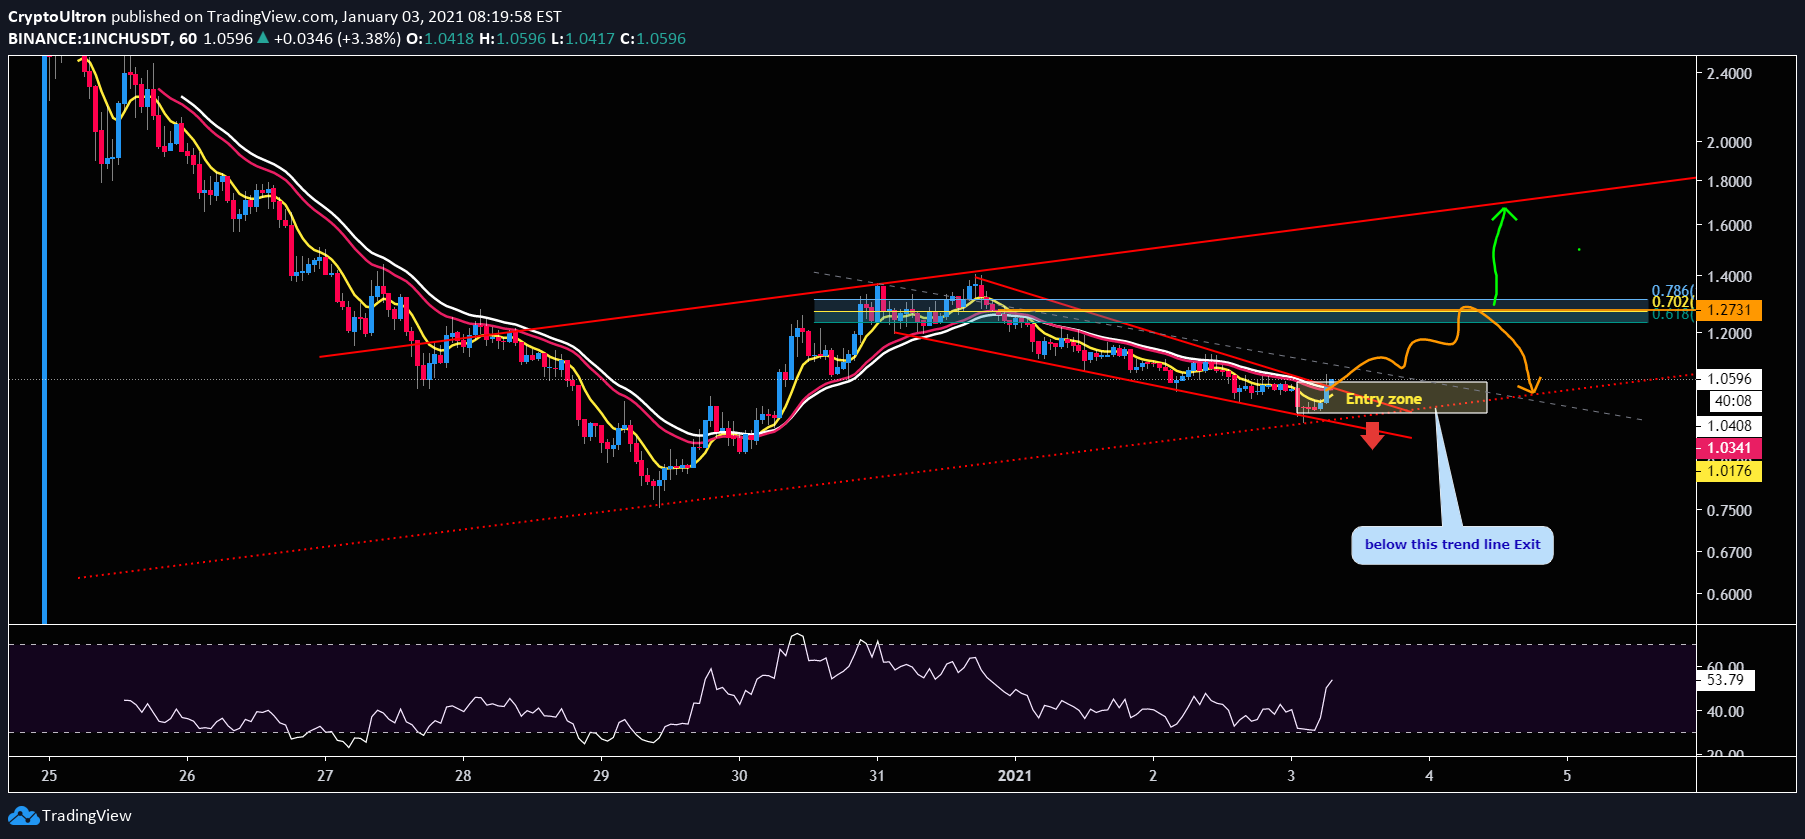Click the green up triangle beside last price
This screenshot has height=839, width=1805.
pos(263,38)
